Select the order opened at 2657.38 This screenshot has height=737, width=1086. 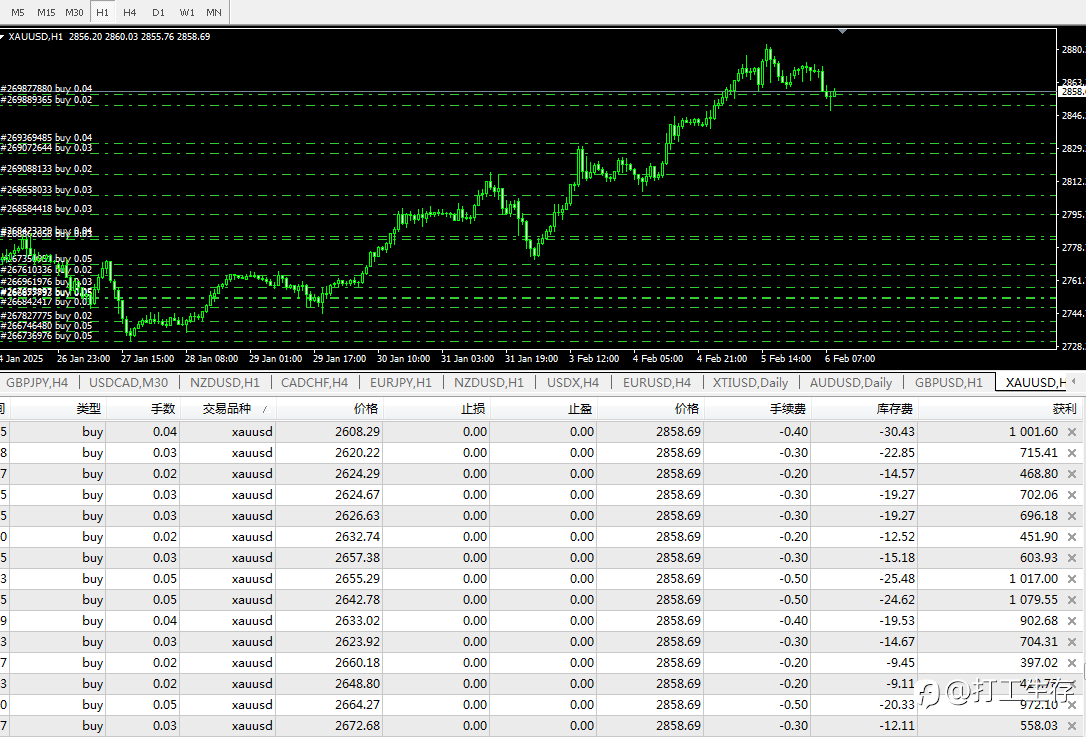point(540,558)
